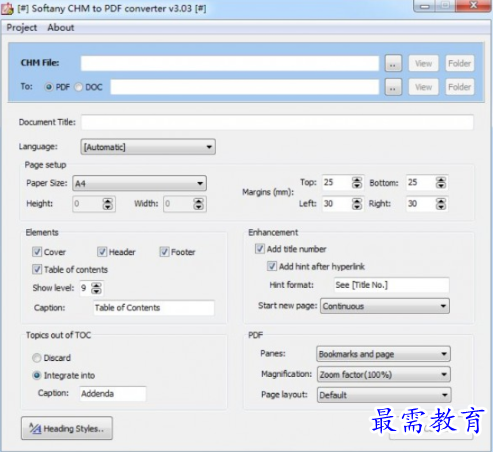Click the Right margin value field
Image resolution: width=493 pixels, height=452 pixels.
[421, 204]
